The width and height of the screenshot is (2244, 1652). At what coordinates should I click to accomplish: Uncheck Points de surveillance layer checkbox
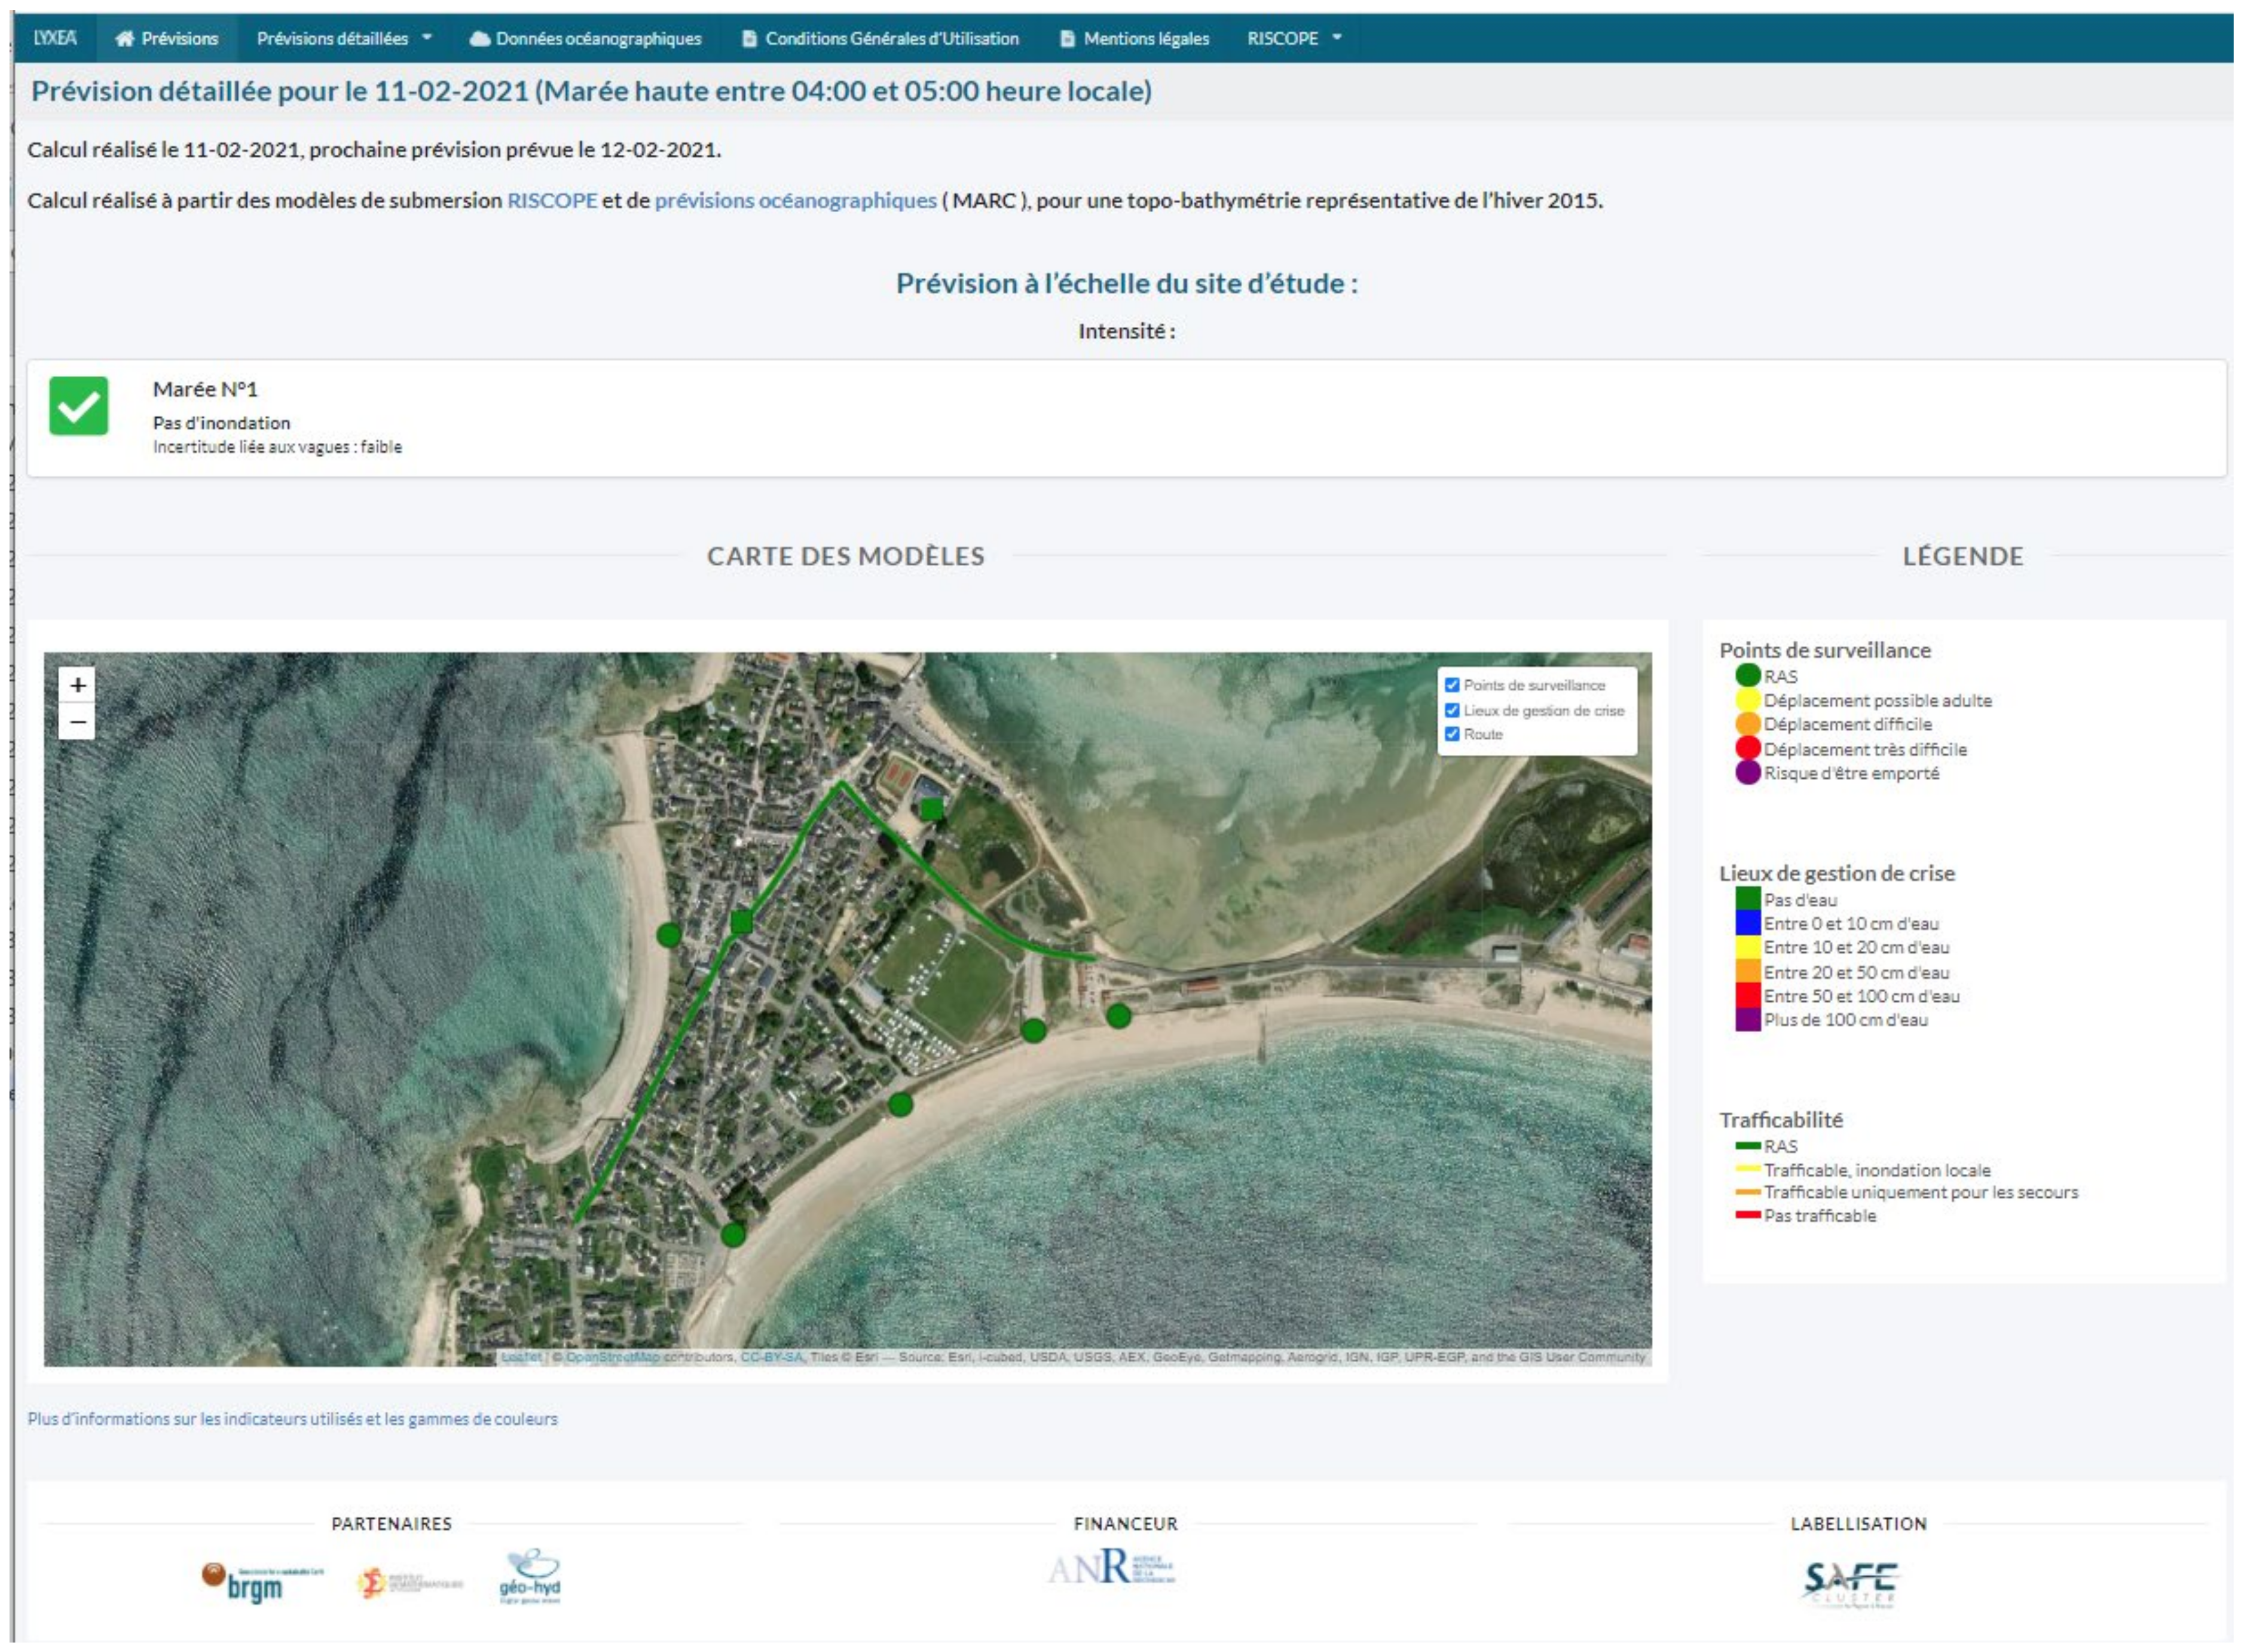point(1452,685)
